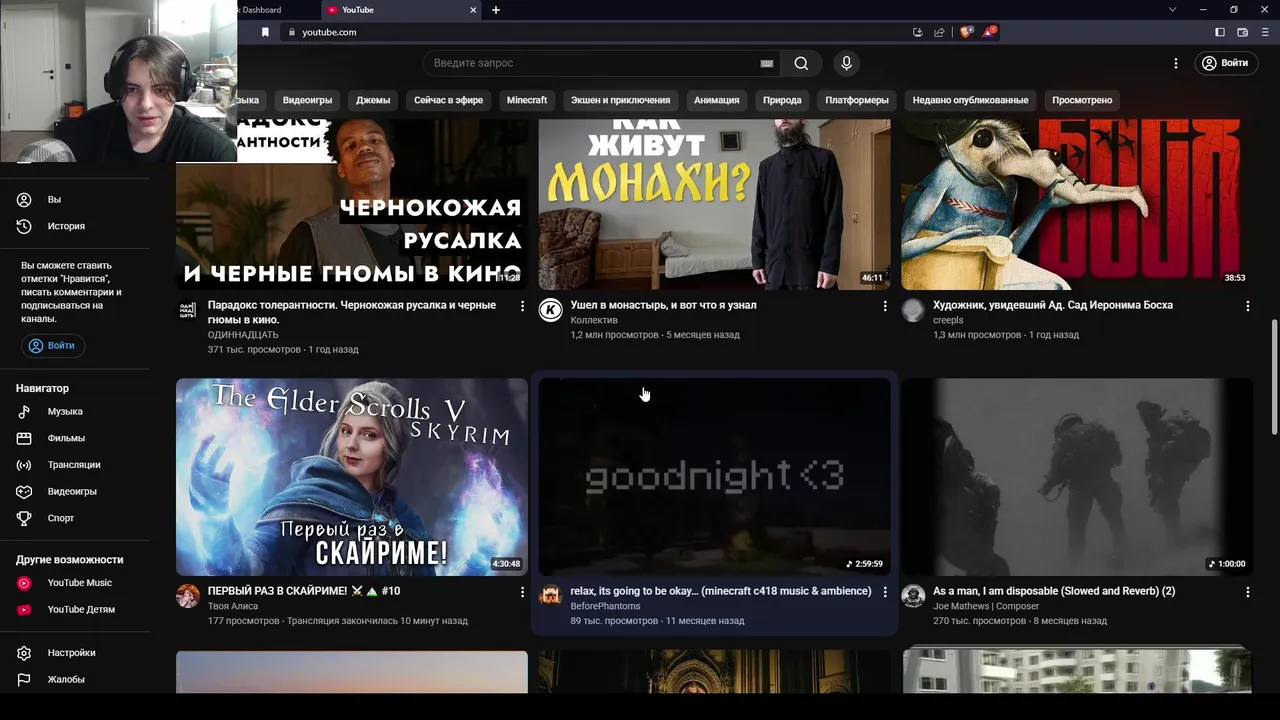Open a new browser tab
Image resolution: width=1280 pixels, height=720 pixels.
[496, 10]
